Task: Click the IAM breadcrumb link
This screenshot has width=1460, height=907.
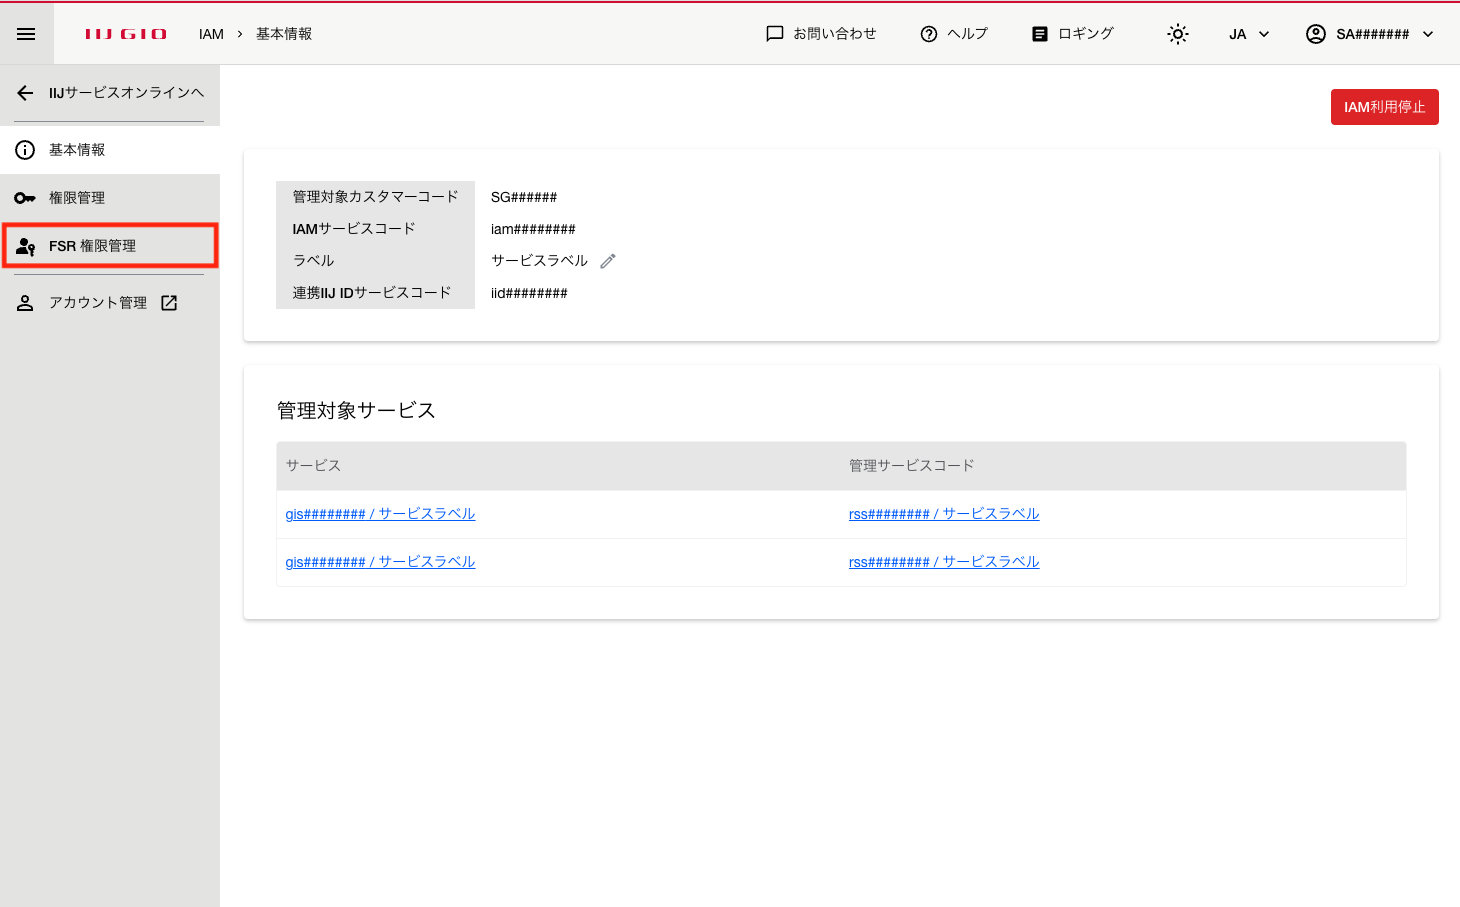Action: (x=211, y=34)
